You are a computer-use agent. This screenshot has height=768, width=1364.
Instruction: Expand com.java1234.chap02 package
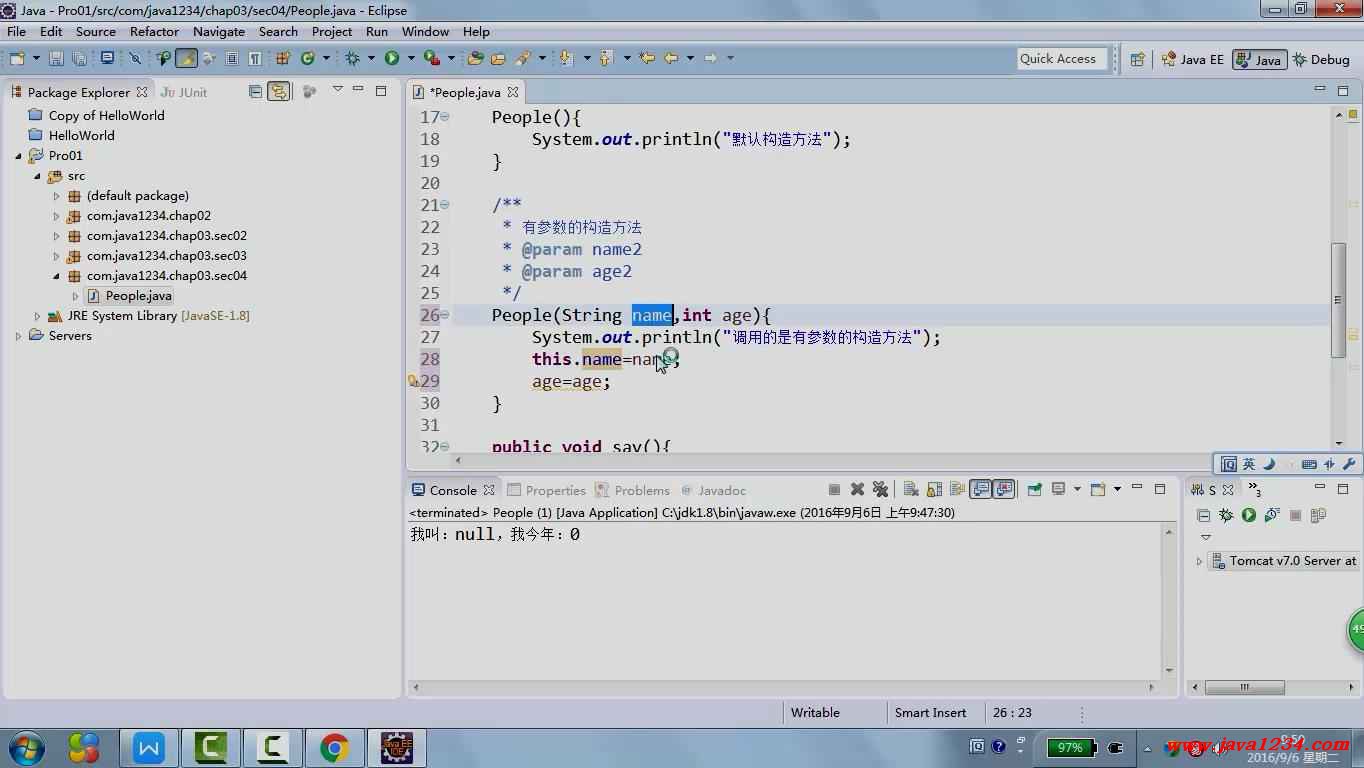57,216
